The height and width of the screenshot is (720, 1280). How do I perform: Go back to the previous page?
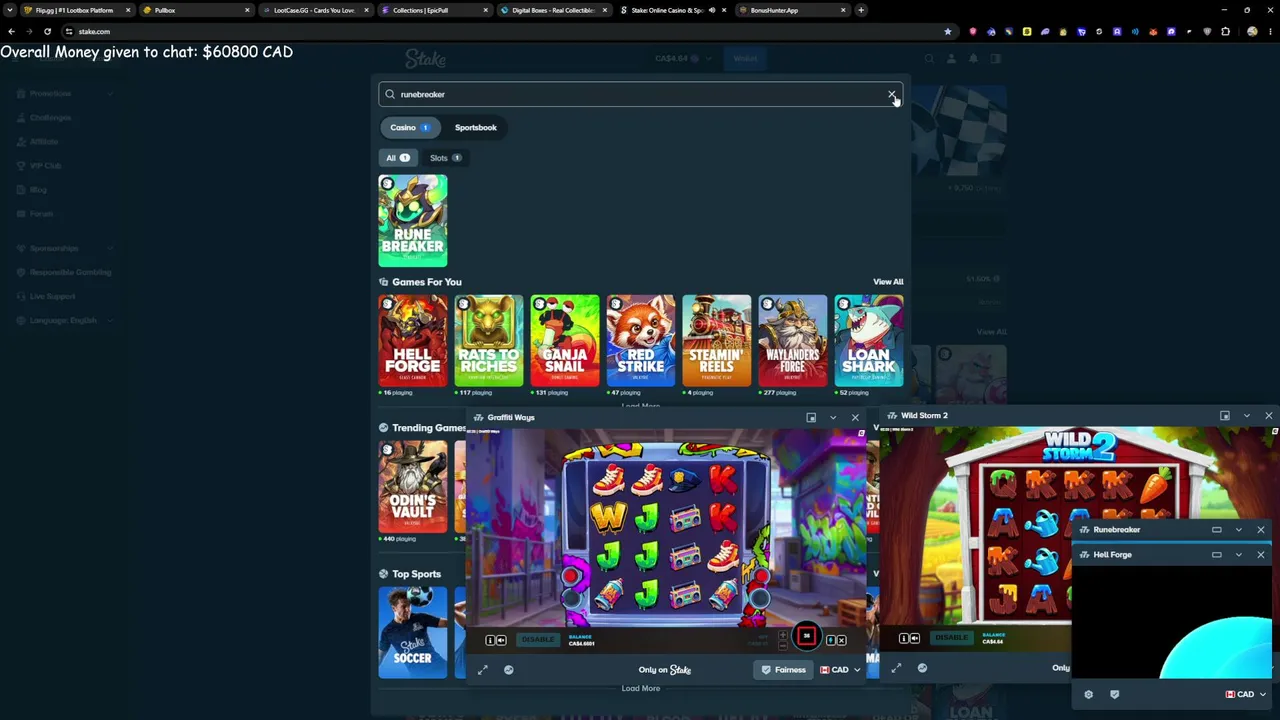[11, 31]
